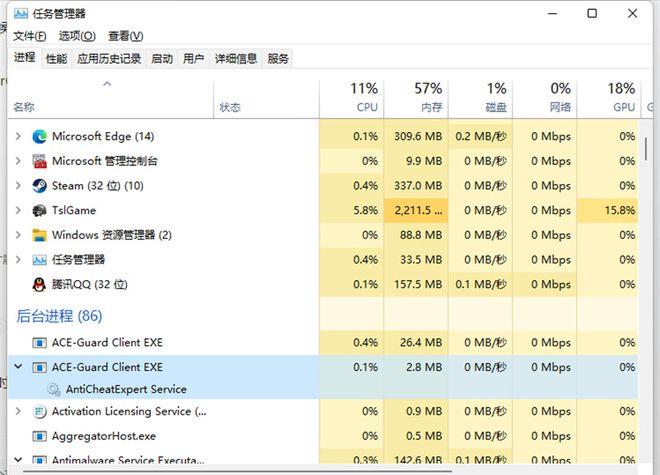Switch to the 启动 tab
This screenshot has height=475, width=660.
(162, 59)
